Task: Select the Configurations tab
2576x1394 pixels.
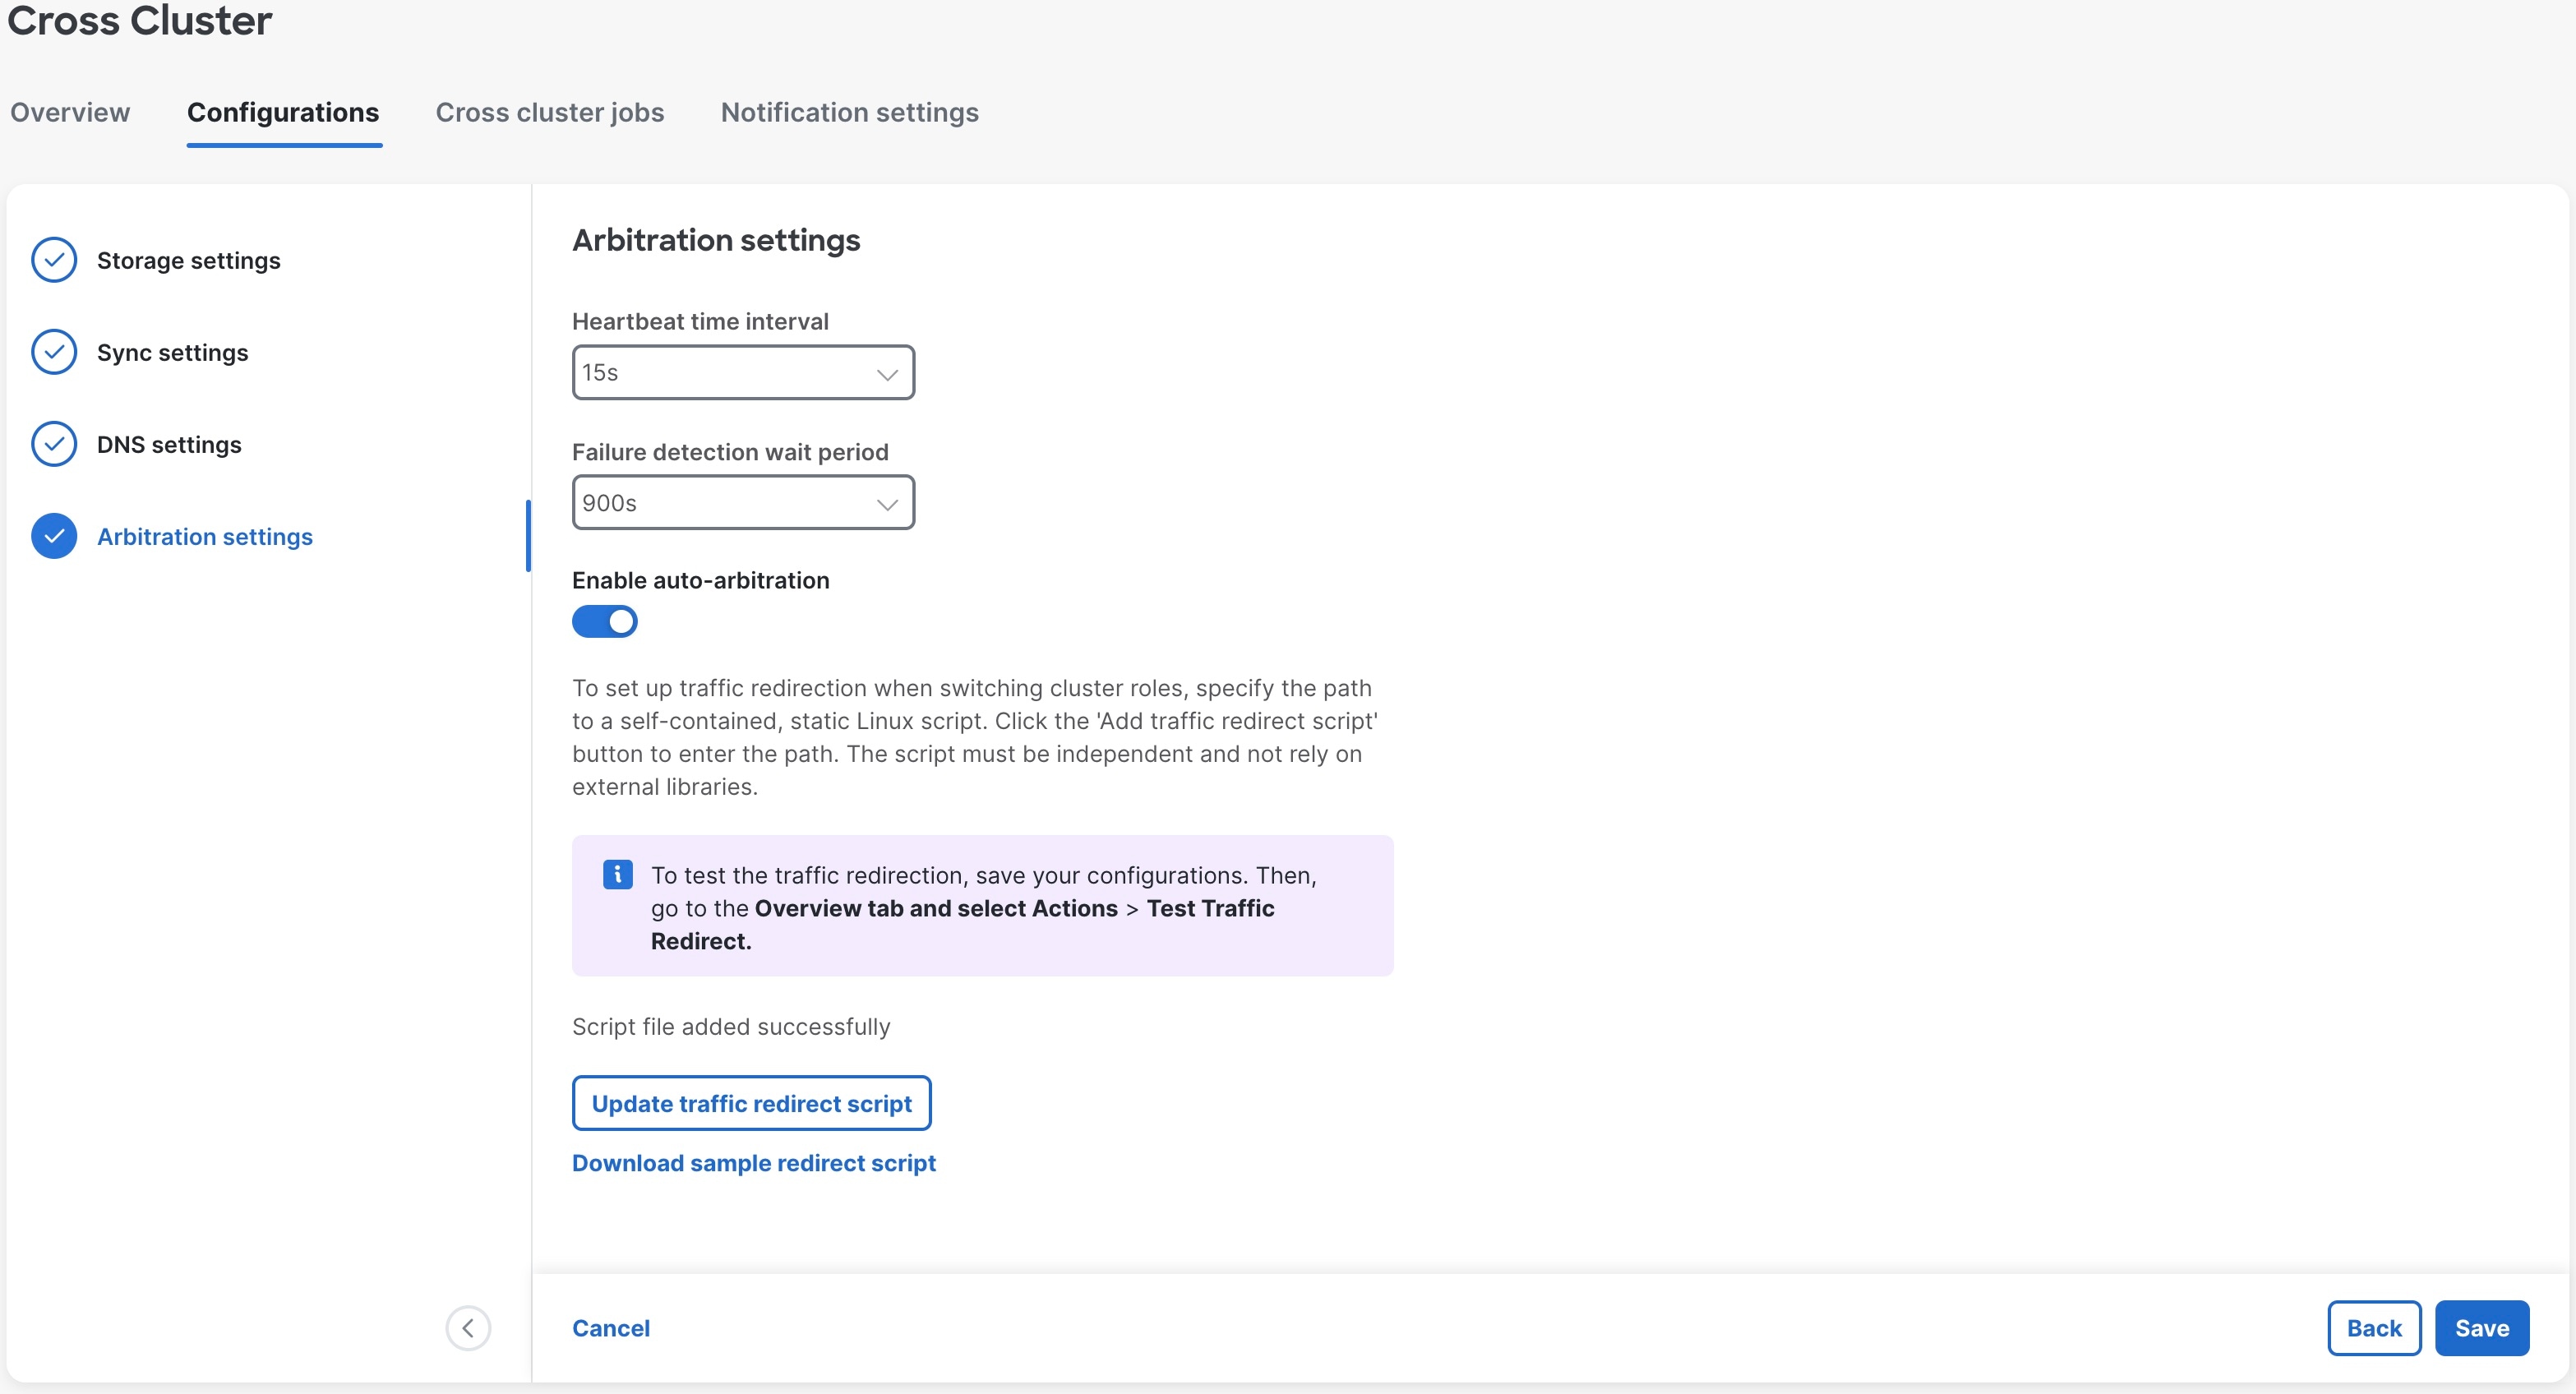Action: [x=283, y=112]
